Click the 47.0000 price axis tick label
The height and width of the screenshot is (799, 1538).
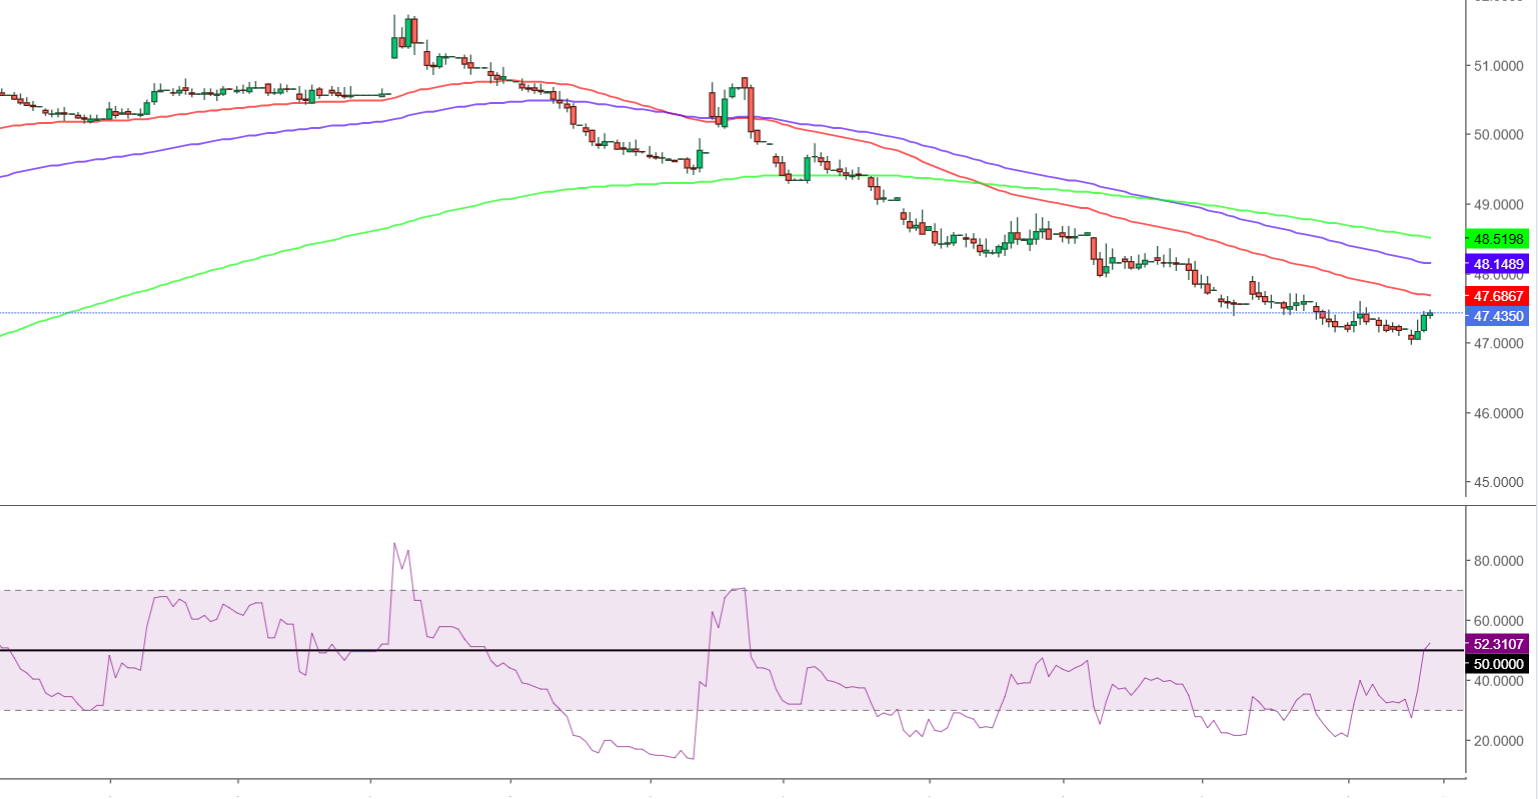coord(1499,343)
